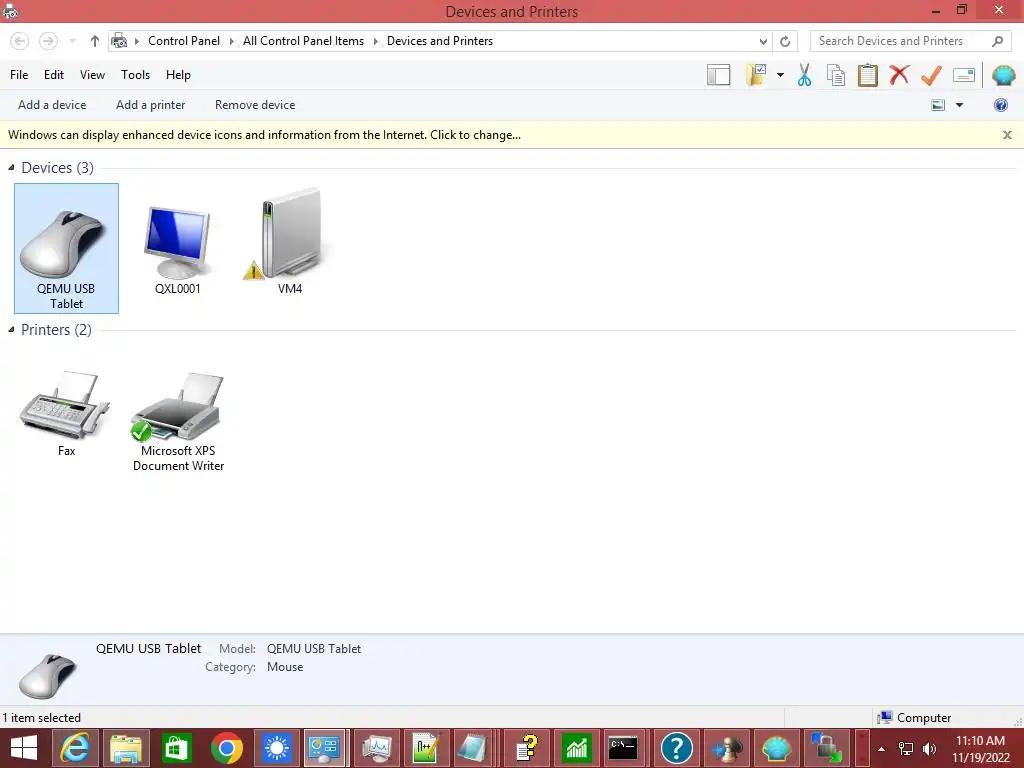Open Internet Explorer from the taskbar
Viewport: 1024px width, 768px height.
[x=75, y=748]
